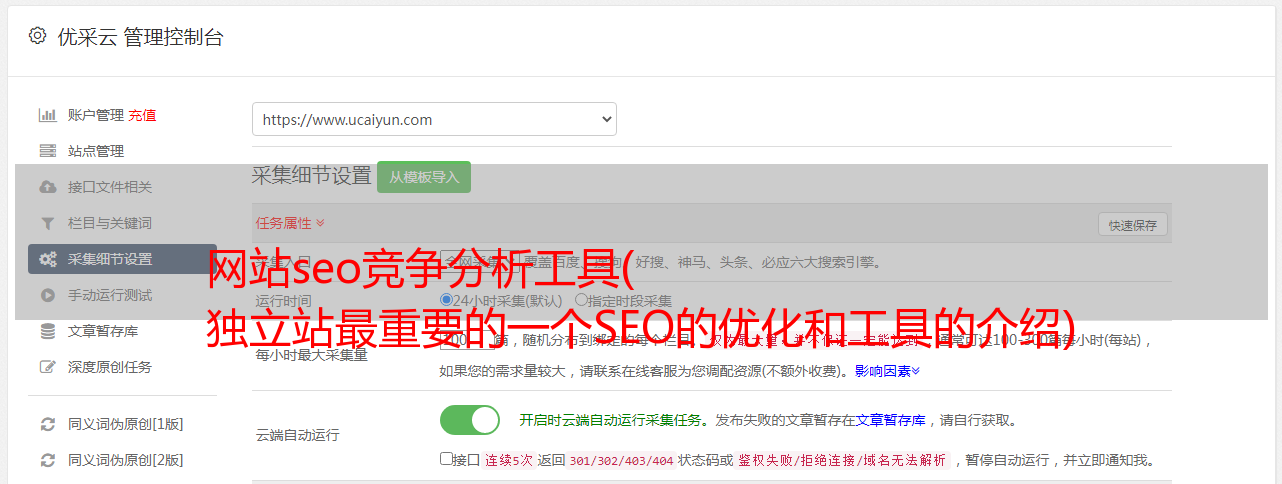Screen dimensions: 1282x484
Task: Click the 鉴权失败/拒绝连接/域名无法解析 text
Action: point(842,461)
